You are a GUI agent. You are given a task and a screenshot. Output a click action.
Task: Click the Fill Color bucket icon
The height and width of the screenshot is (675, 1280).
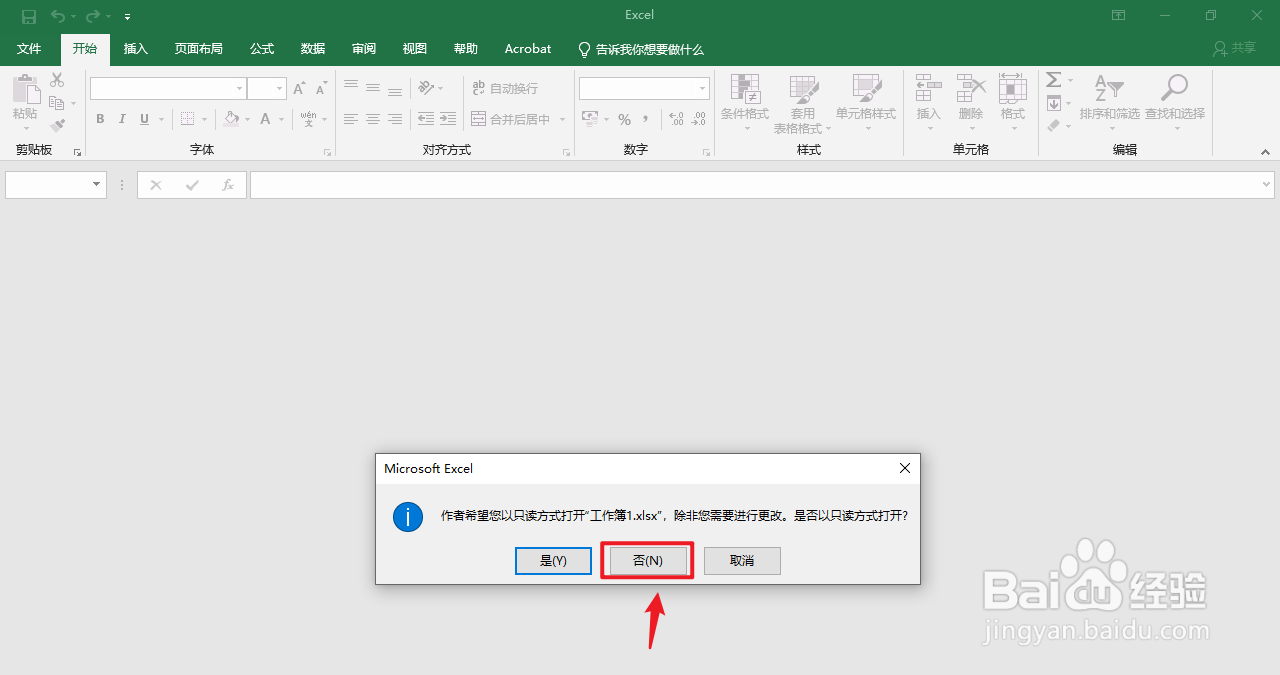coord(232,119)
